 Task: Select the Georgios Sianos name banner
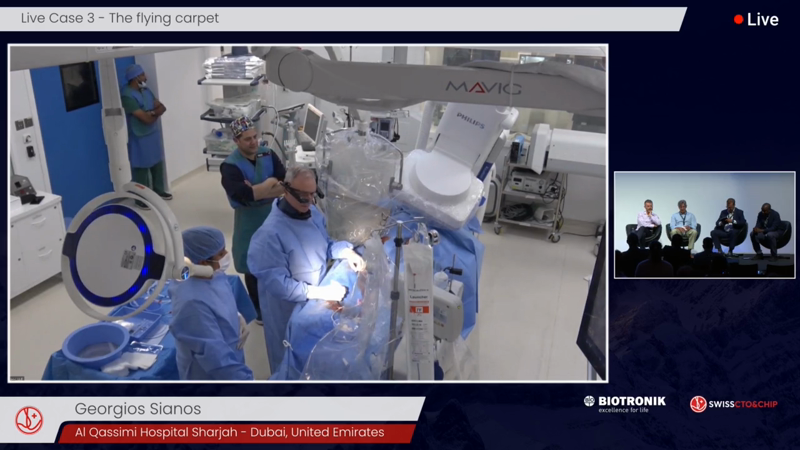(x=138, y=409)
